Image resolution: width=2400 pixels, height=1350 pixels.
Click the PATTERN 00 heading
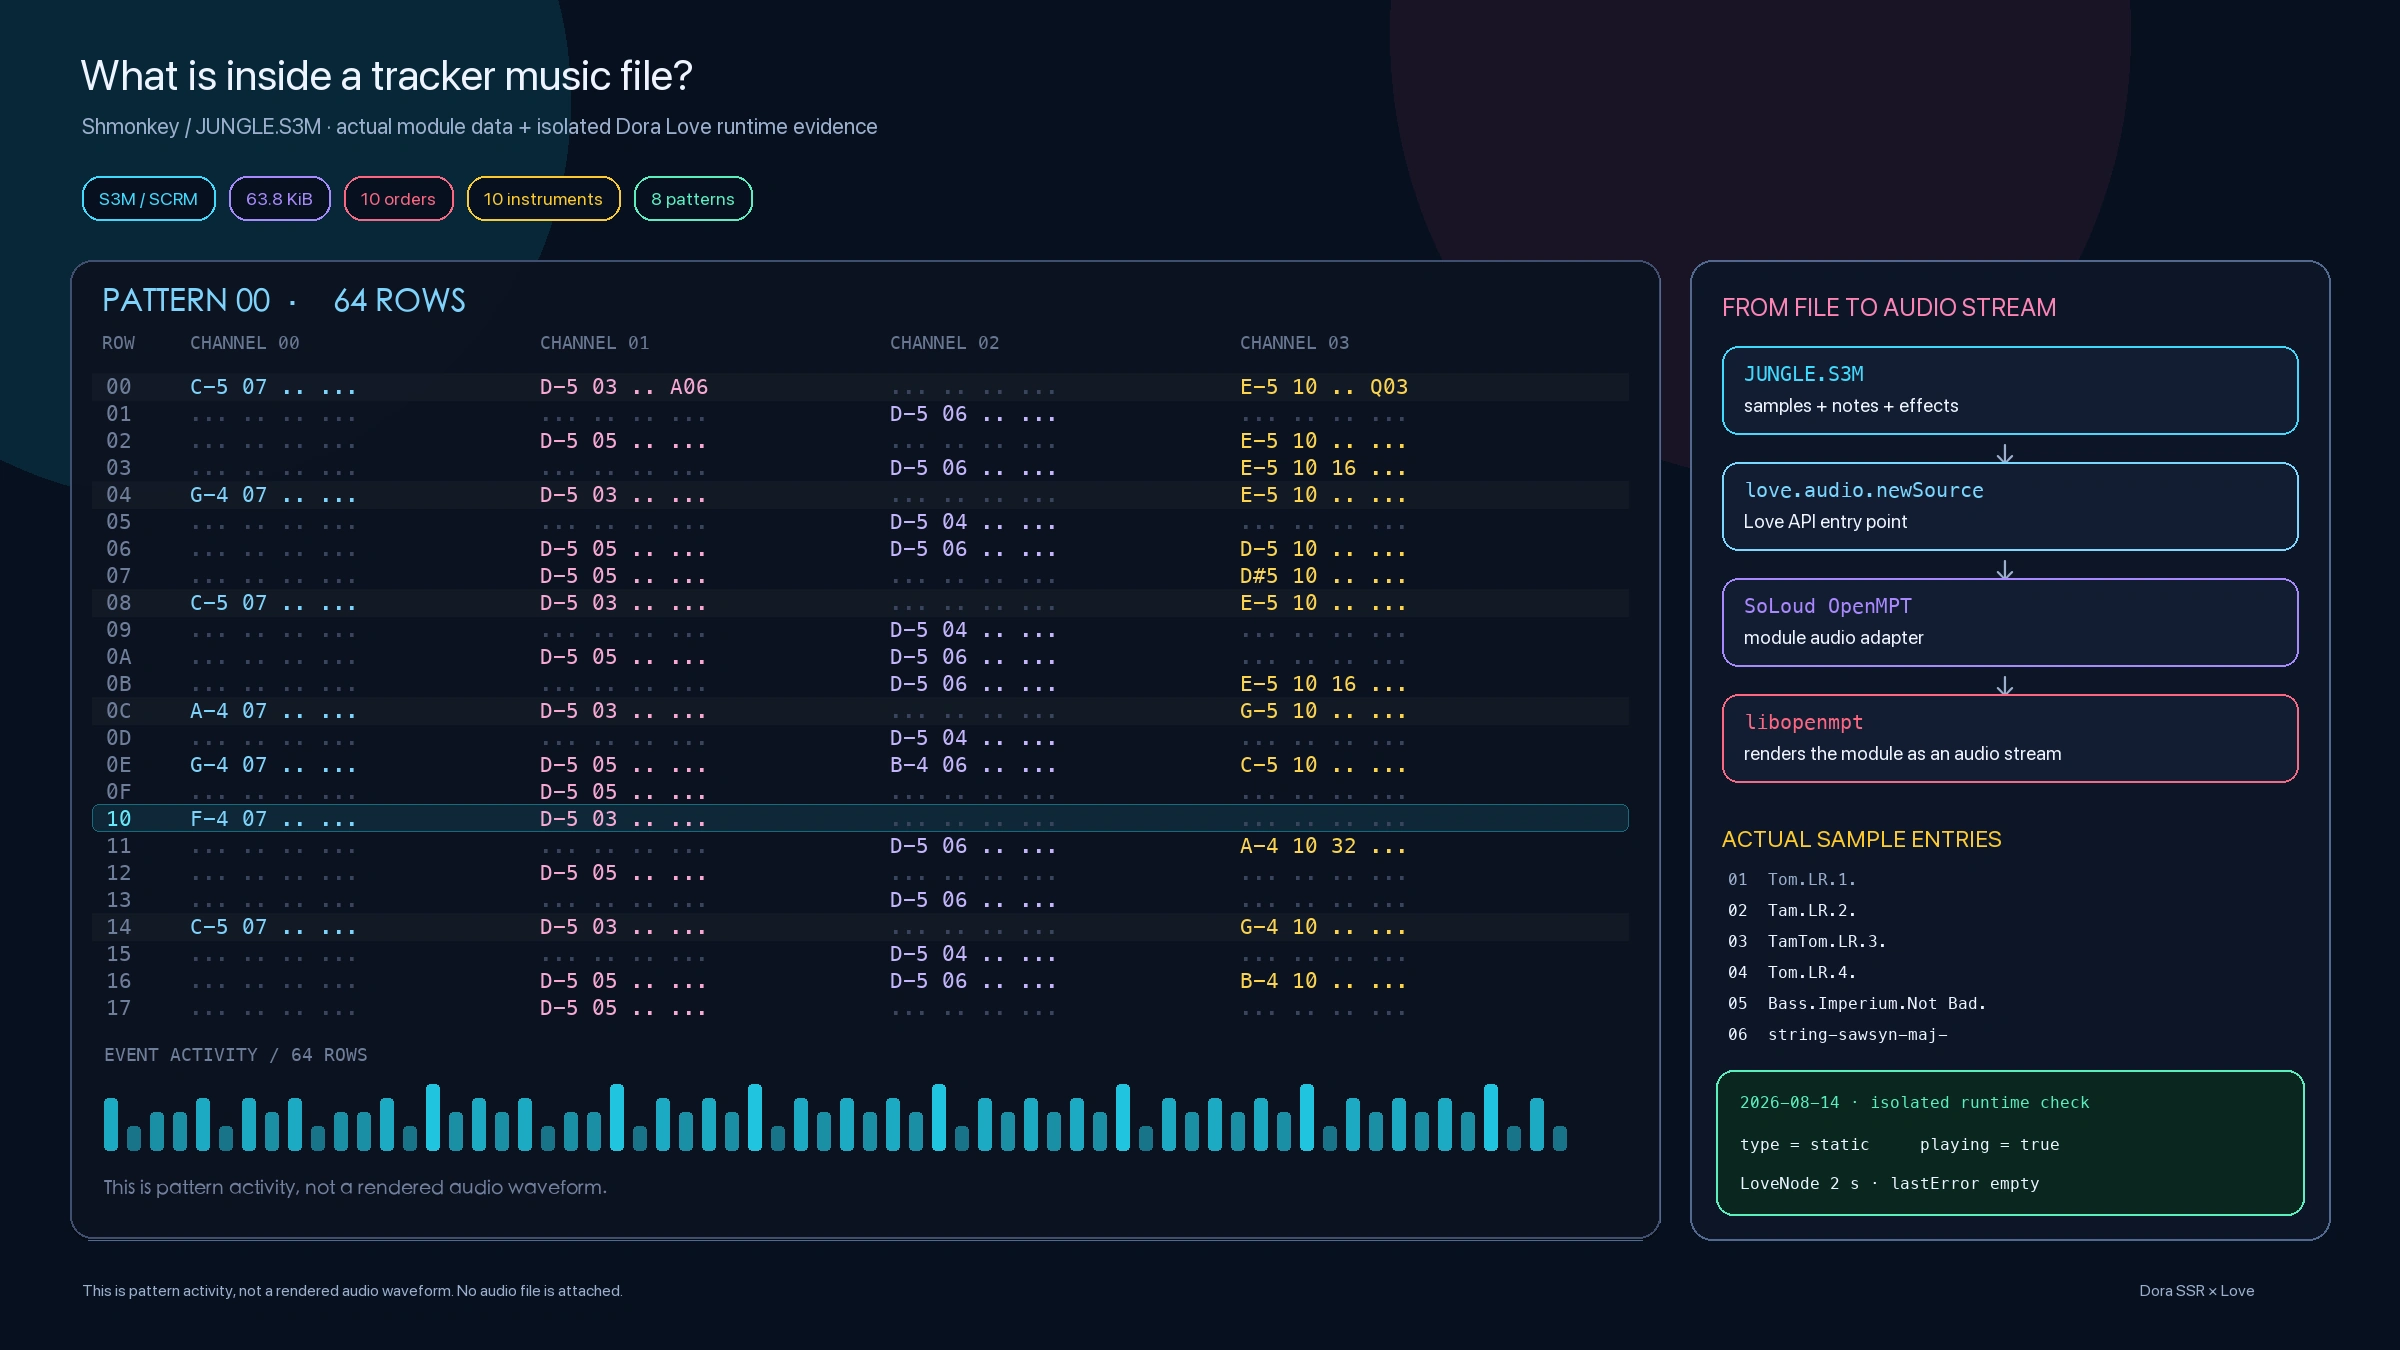click(x=186, y=300)
